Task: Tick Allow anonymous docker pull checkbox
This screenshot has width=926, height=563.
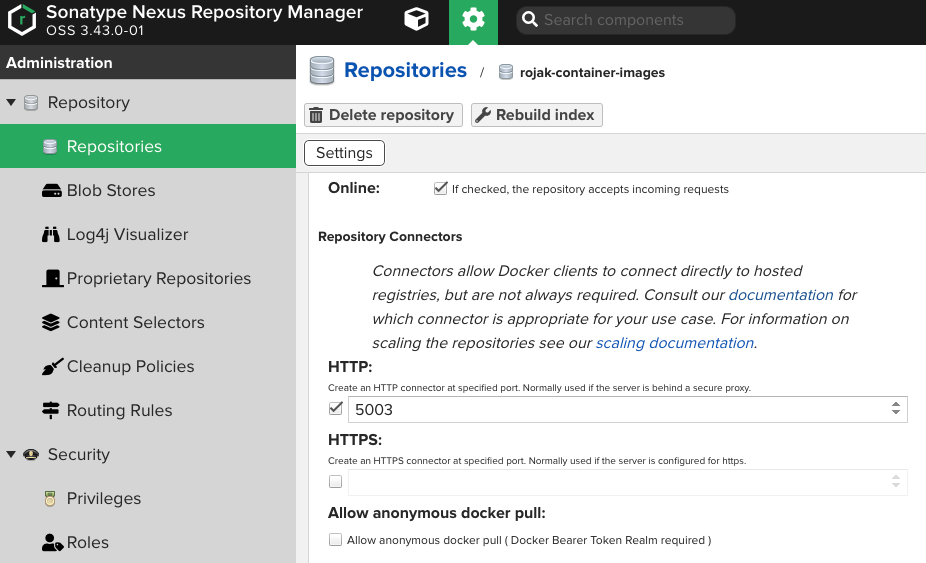Action: (x=335, y=539)
